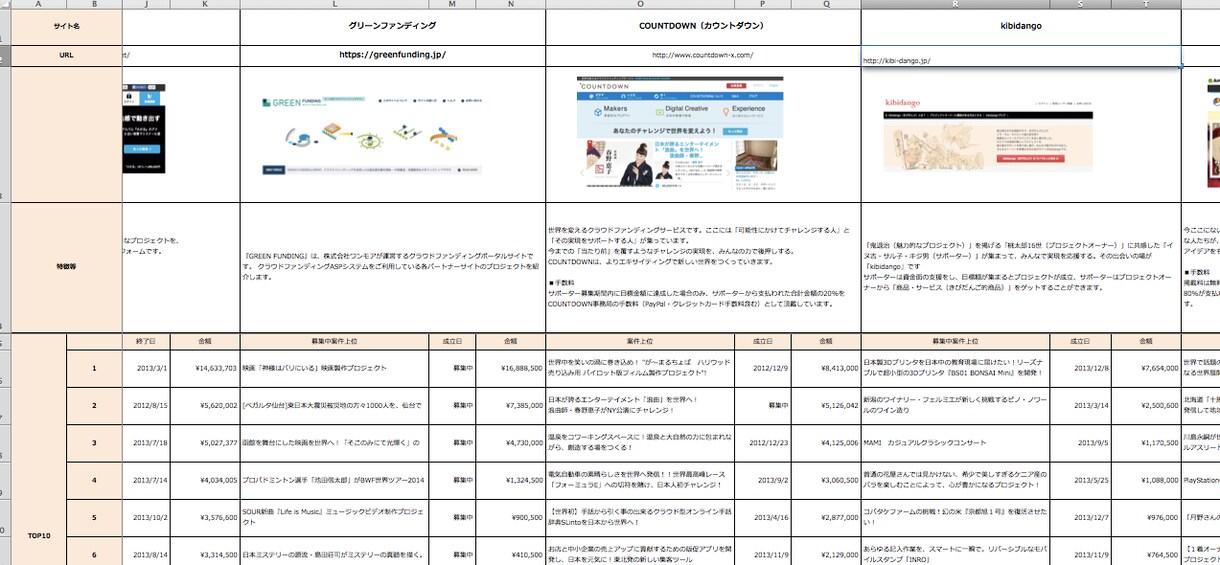Select column O header
Viewport: 1220px width, 565px height.
tap(640, 4)
